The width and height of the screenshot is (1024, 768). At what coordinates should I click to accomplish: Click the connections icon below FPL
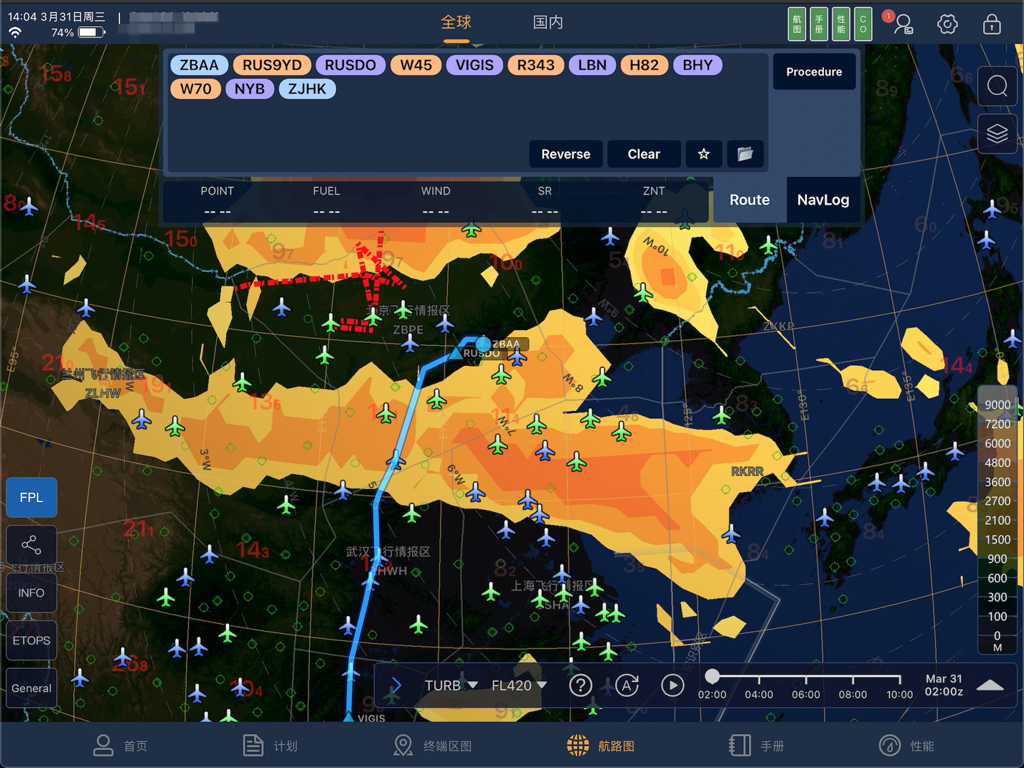[30, 545]
